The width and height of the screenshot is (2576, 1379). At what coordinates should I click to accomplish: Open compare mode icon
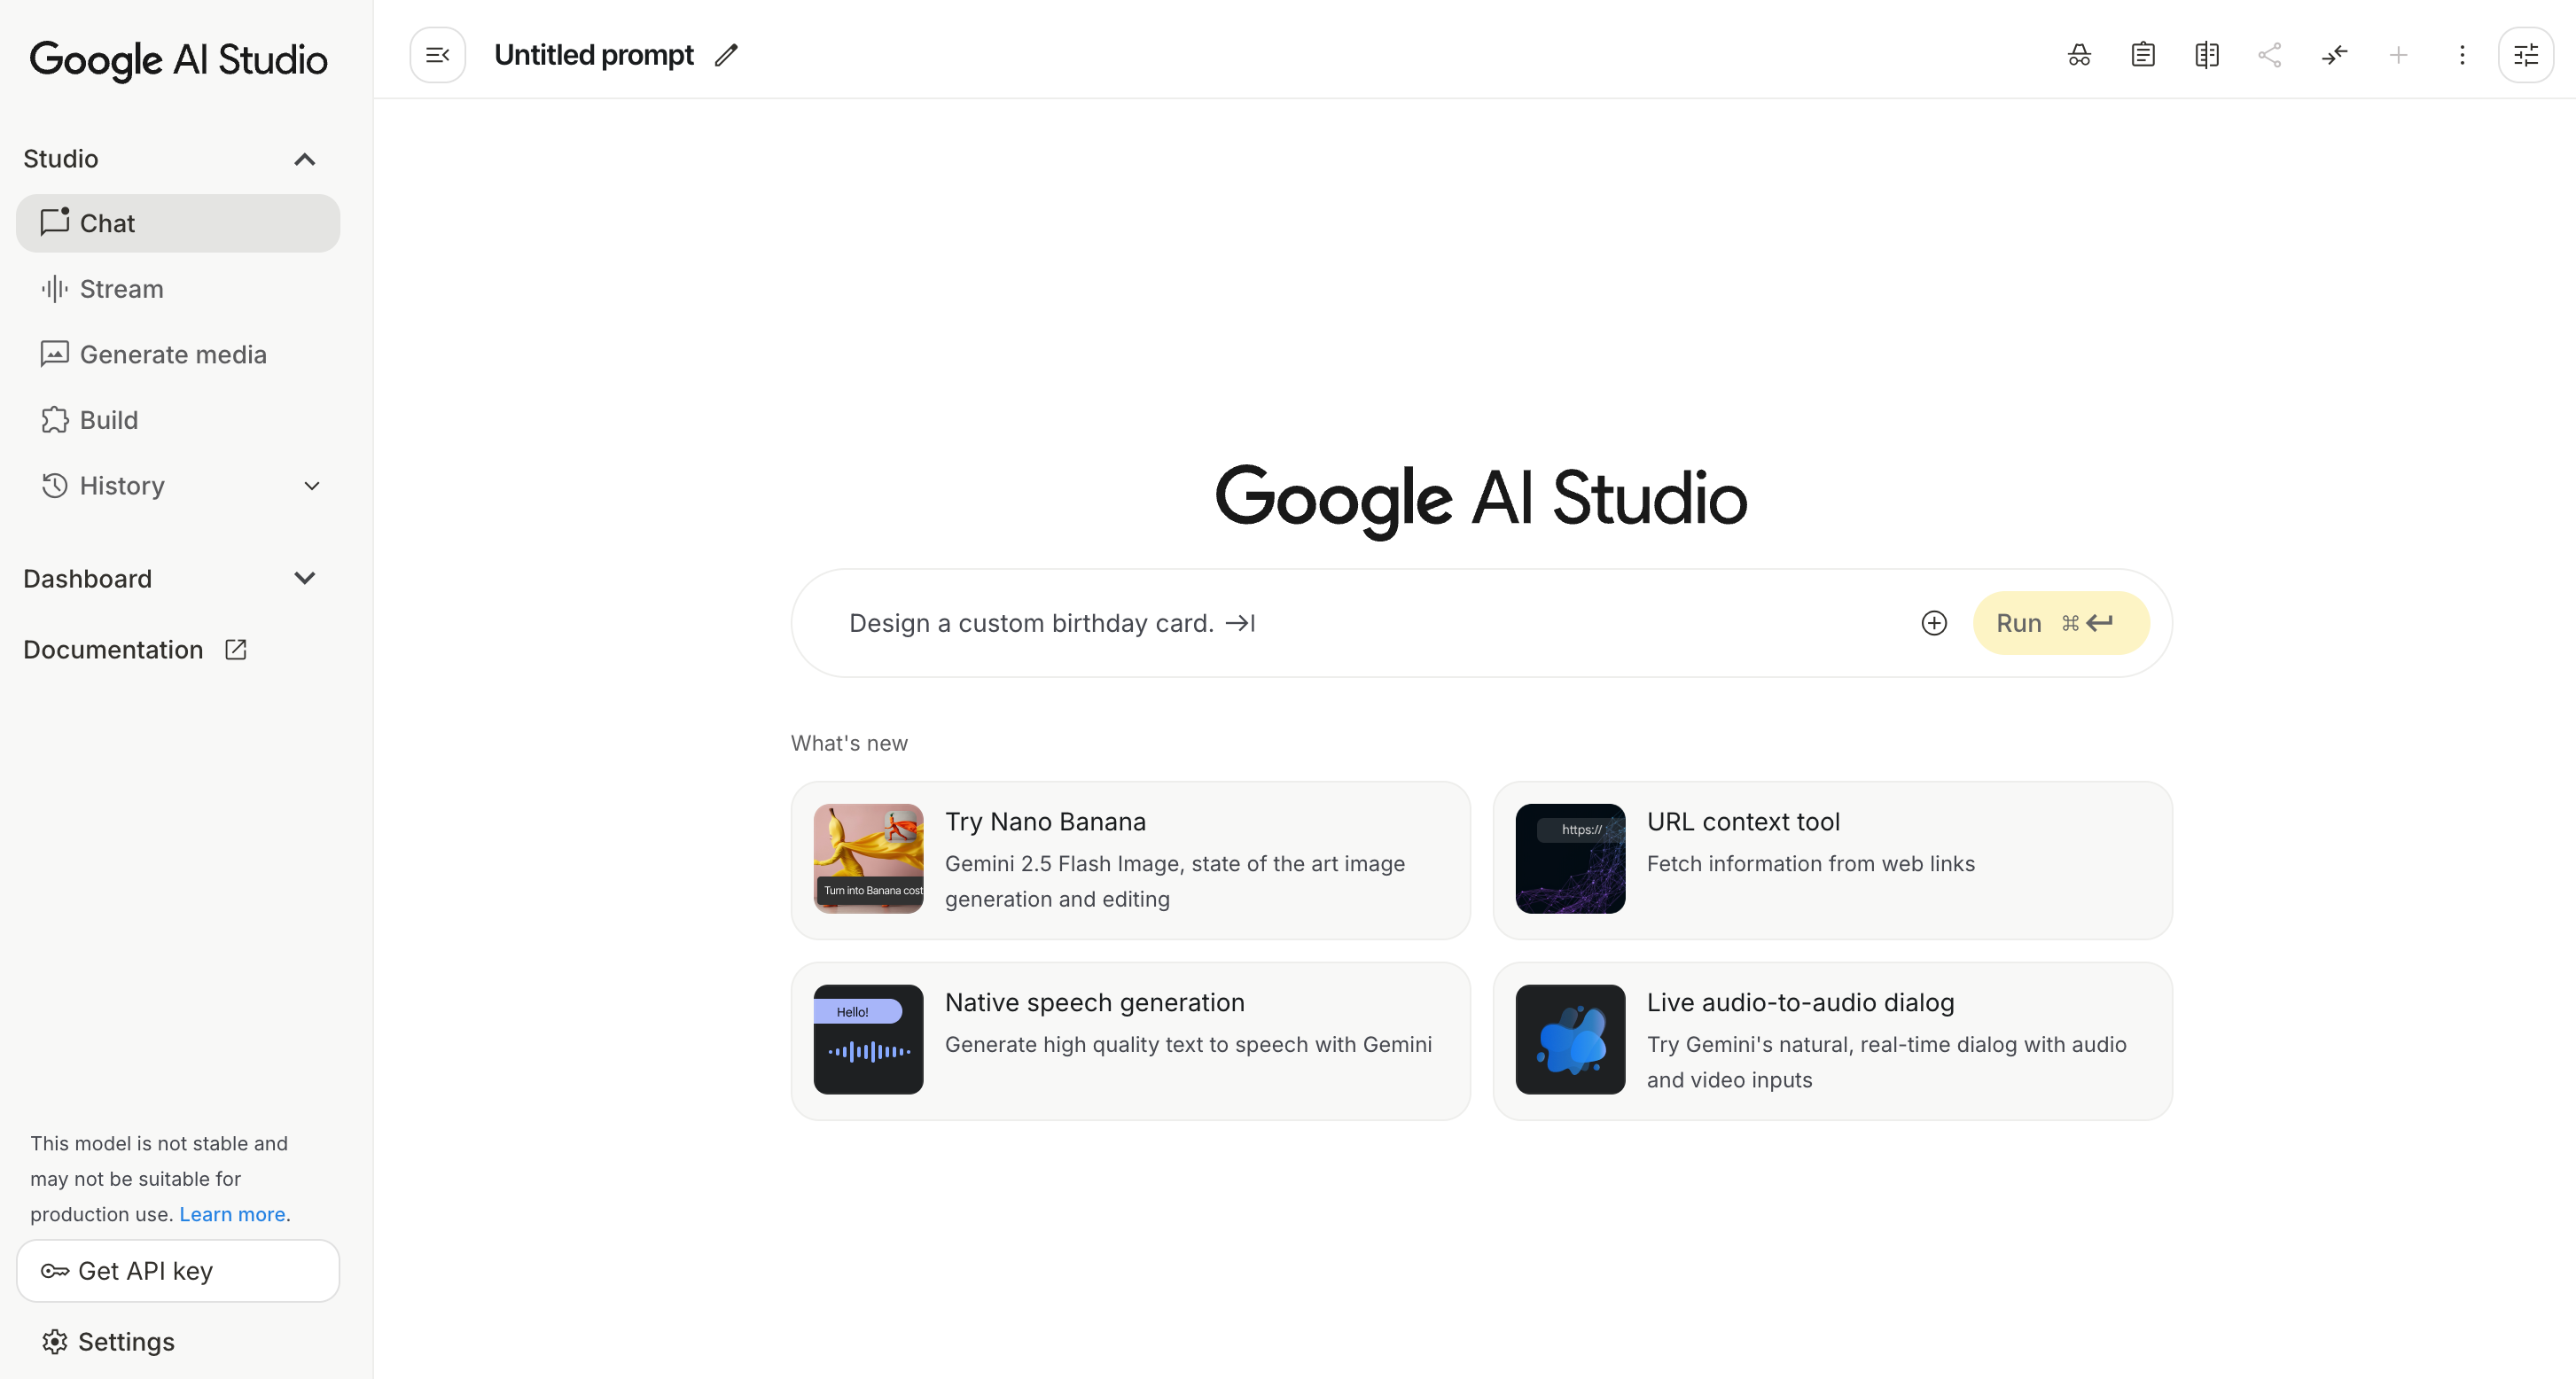[2206, 55]
